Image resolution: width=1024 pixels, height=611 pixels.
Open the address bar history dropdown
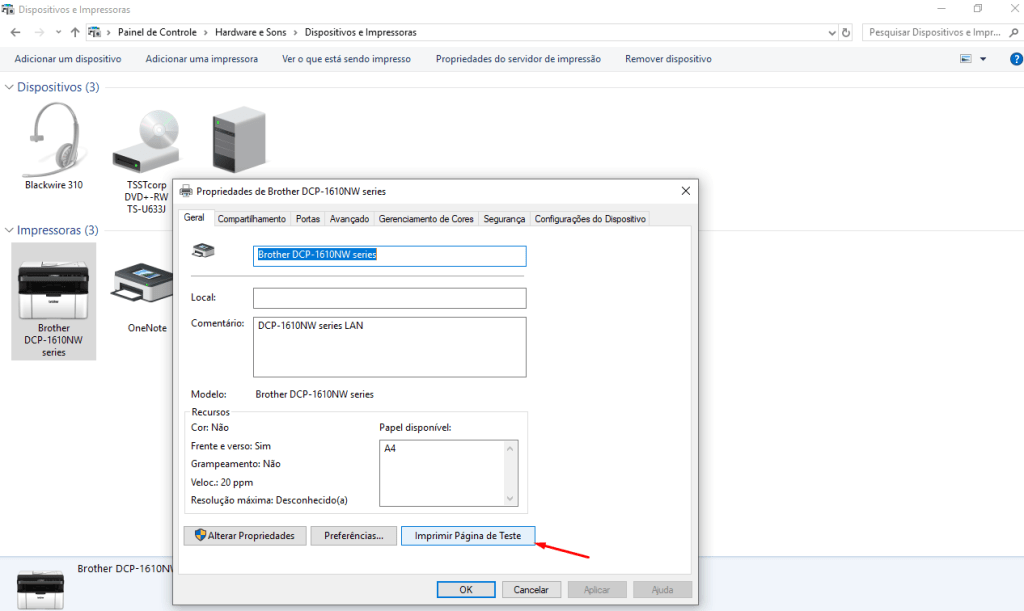(832, 32)
